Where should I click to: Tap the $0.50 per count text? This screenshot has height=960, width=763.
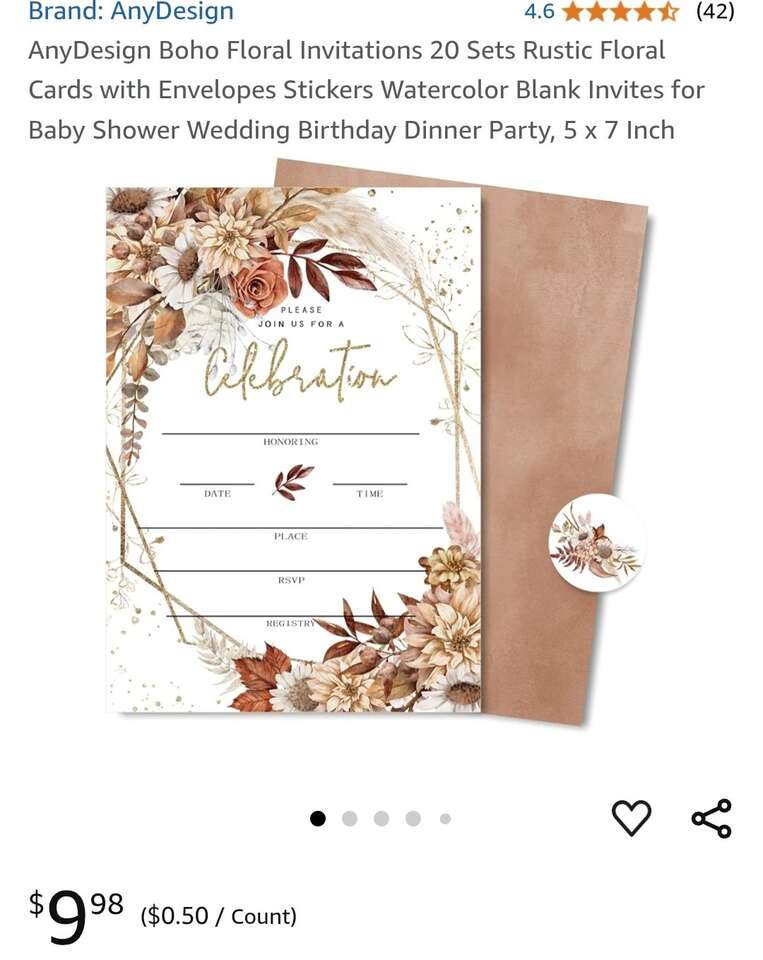[219, 917]
